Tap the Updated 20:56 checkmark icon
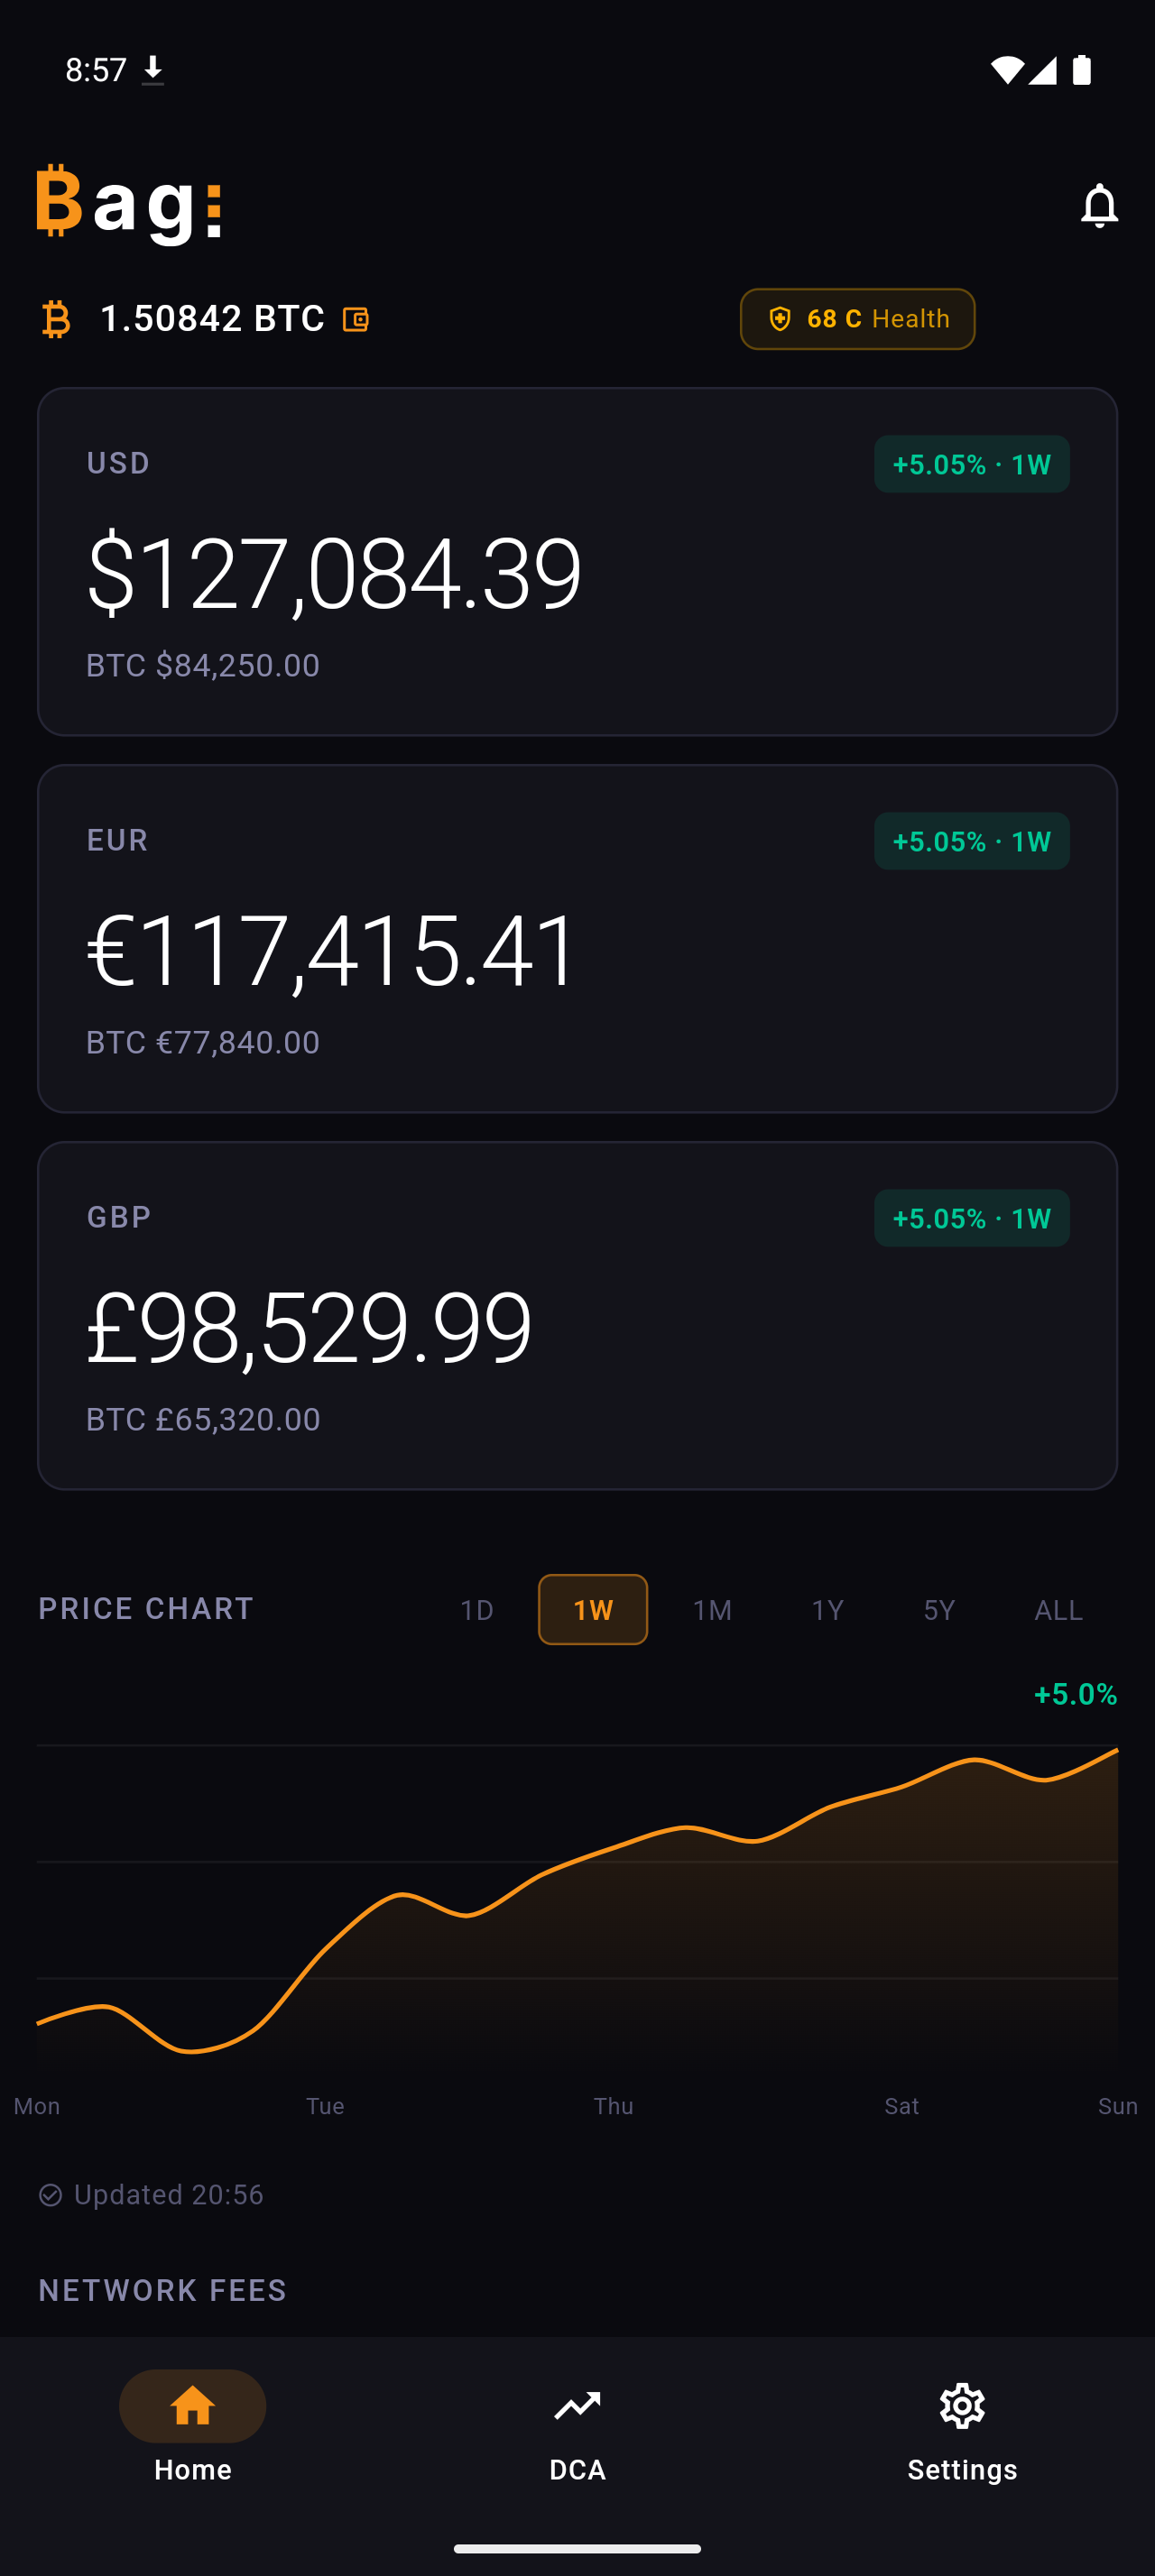The height and width of the screenshot is (2576, 1155). [x=50, y=2194]
